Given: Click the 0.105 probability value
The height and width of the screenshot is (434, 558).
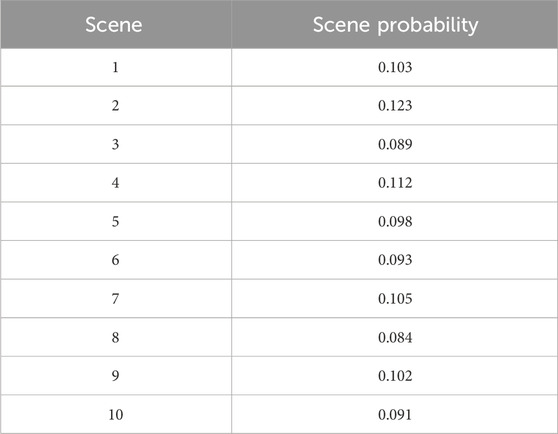Looking at the screenshot, I should [x=395, y=299].
